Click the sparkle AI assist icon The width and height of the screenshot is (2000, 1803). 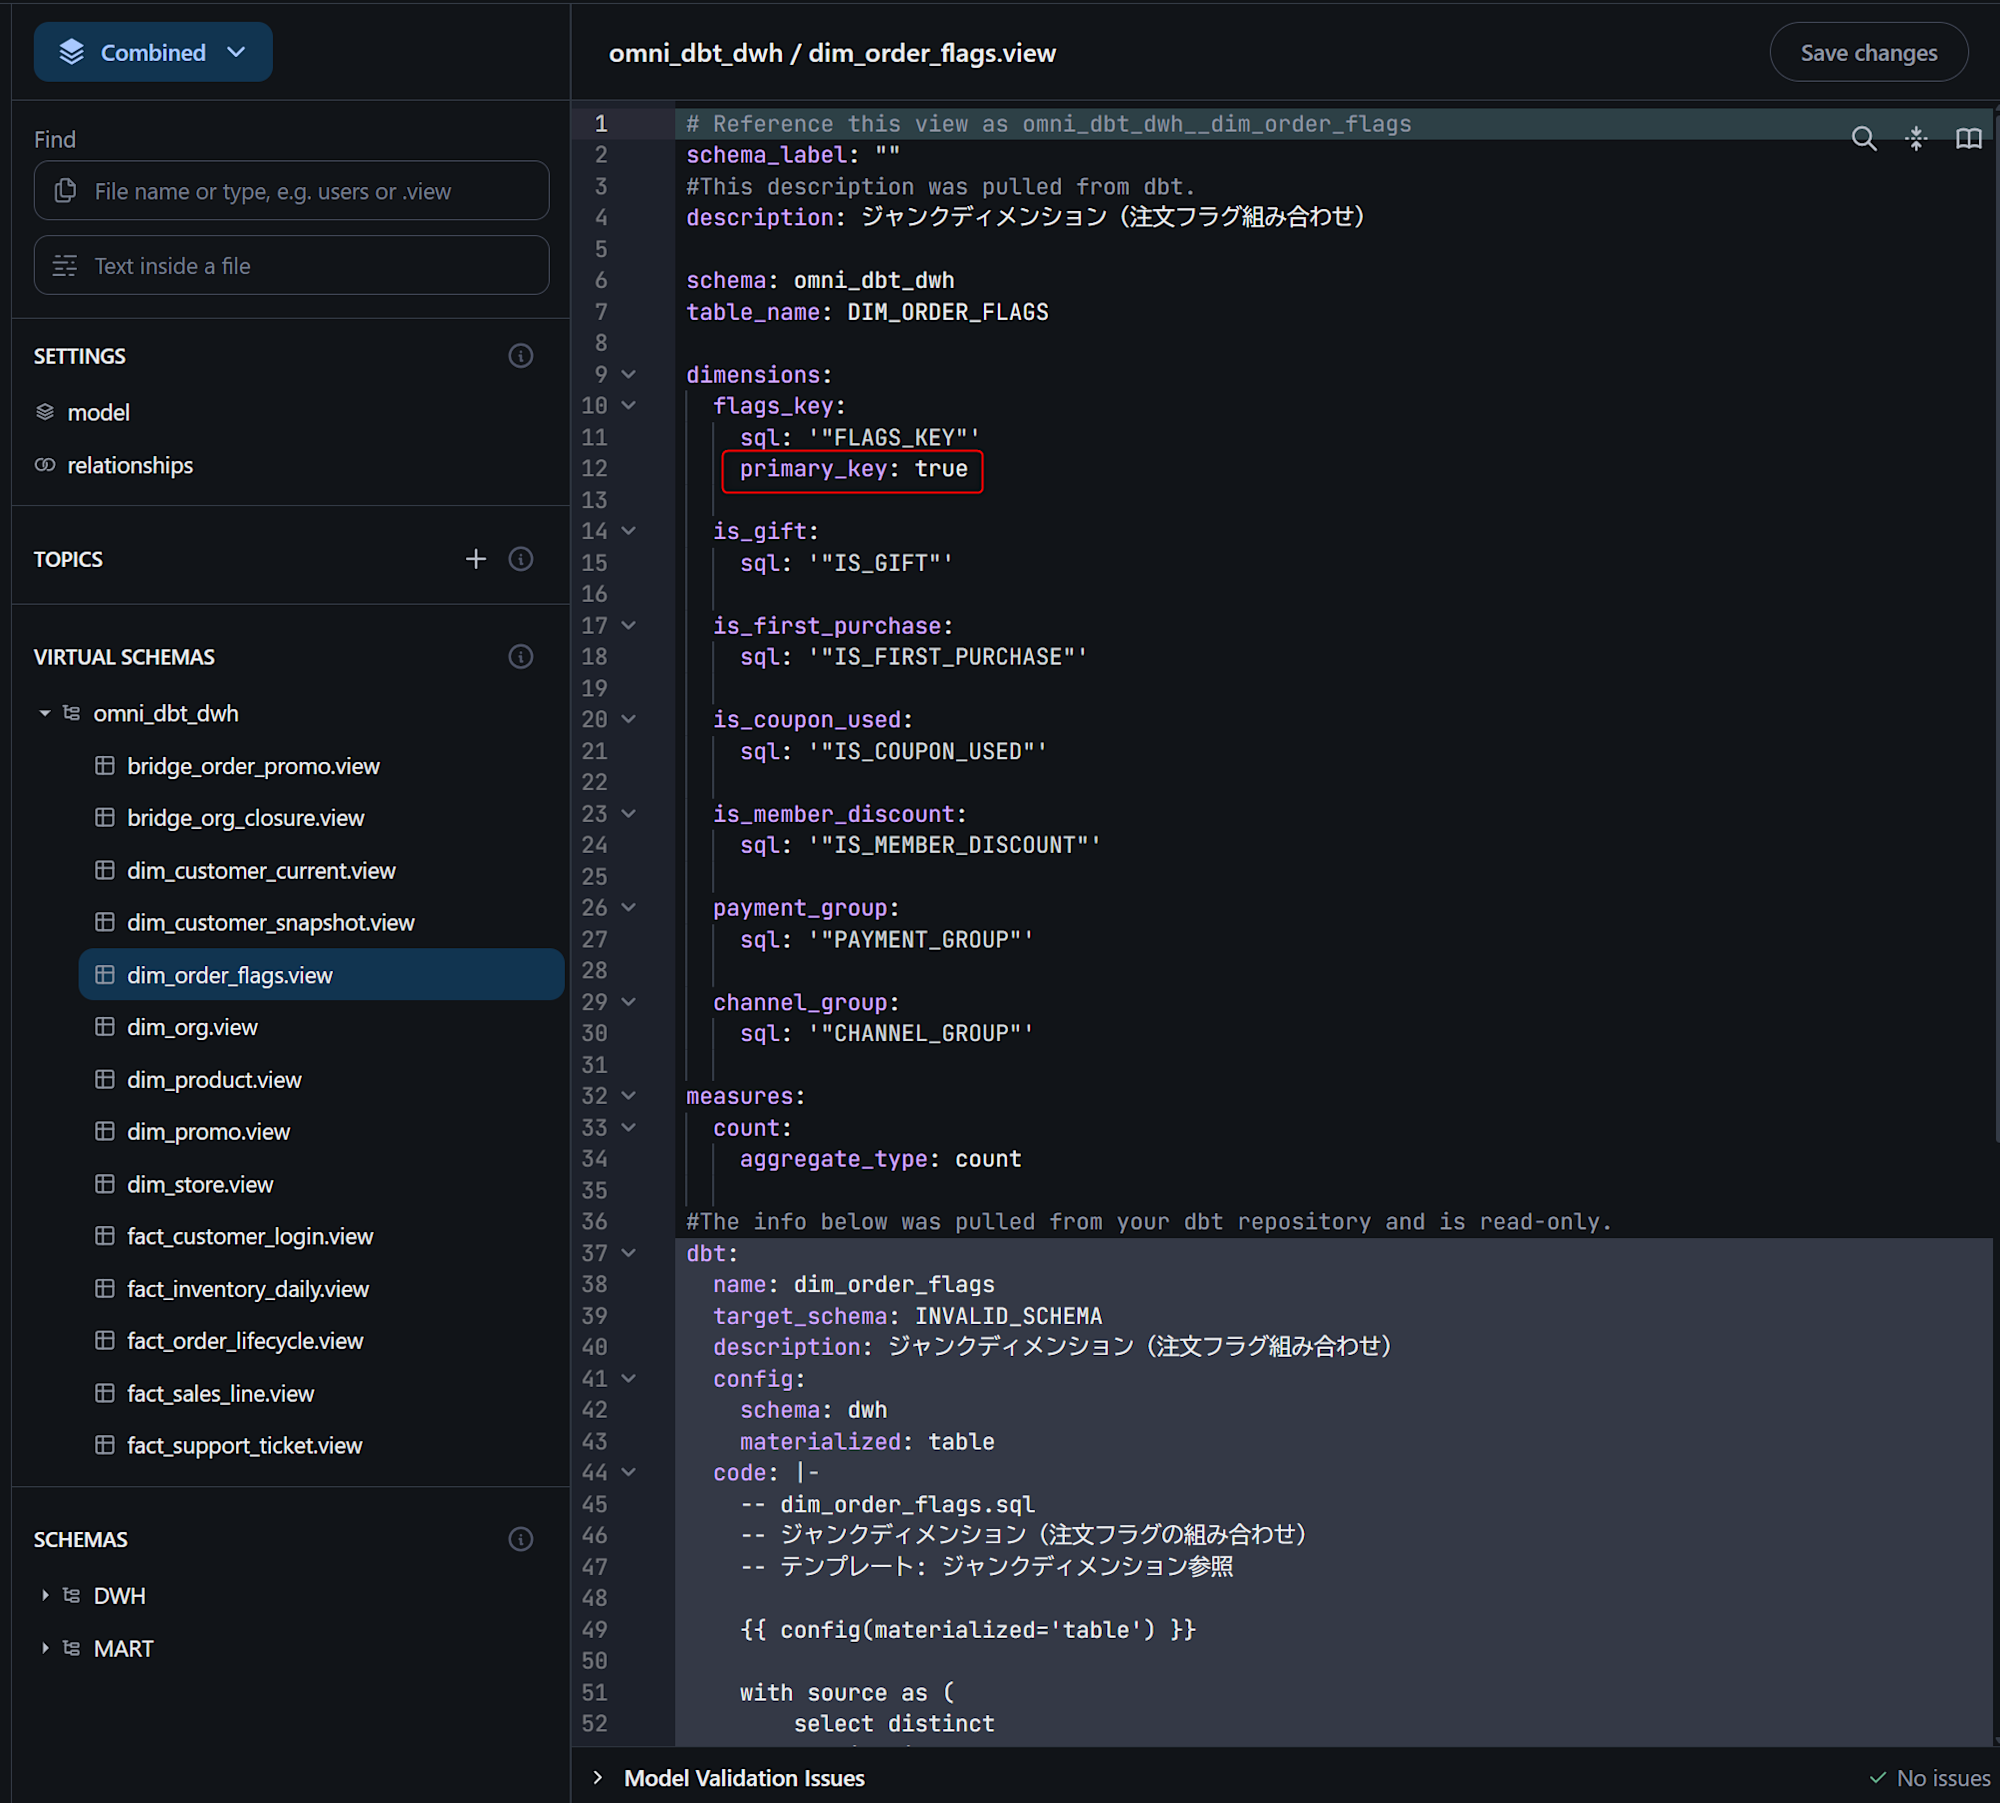click(x=1915, y=138)
